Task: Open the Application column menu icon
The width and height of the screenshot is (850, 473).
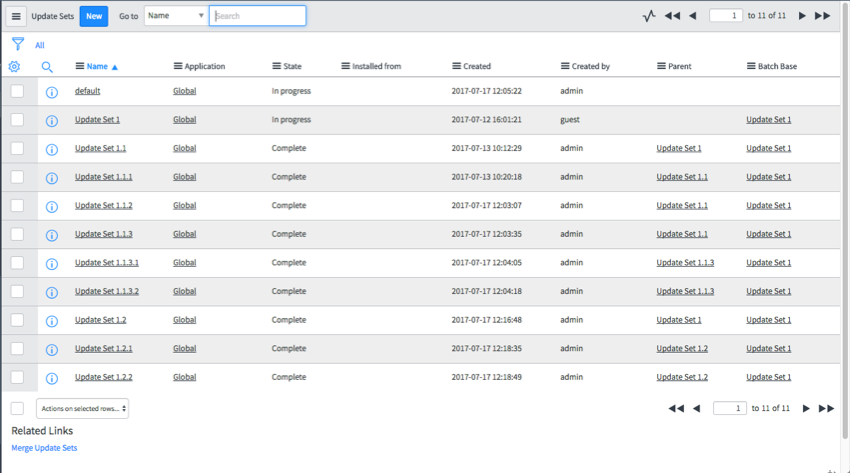Action: 178,66
